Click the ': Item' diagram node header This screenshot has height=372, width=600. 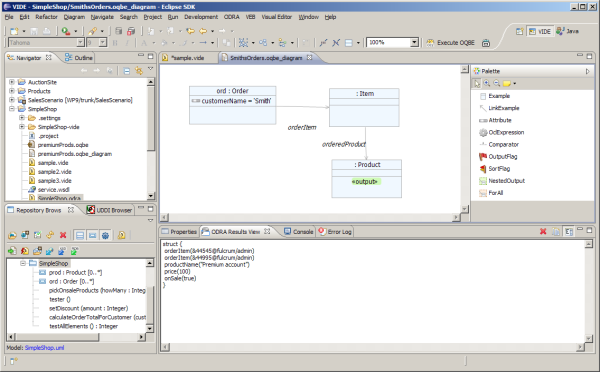[364, 93]
